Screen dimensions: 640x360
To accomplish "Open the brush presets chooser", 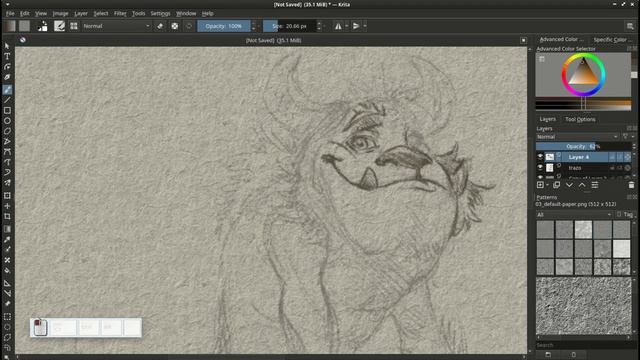I will tap(74, 26).
